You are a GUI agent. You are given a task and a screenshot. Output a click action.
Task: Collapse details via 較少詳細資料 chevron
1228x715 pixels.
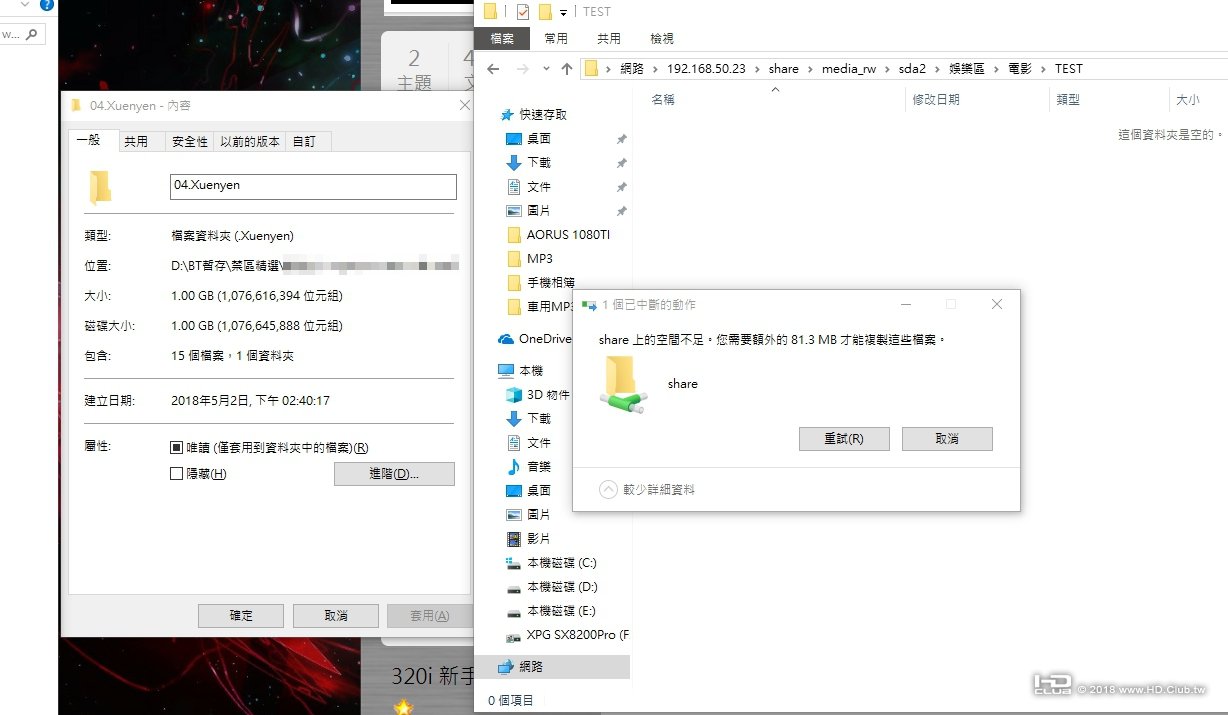[x=608, y=490]
